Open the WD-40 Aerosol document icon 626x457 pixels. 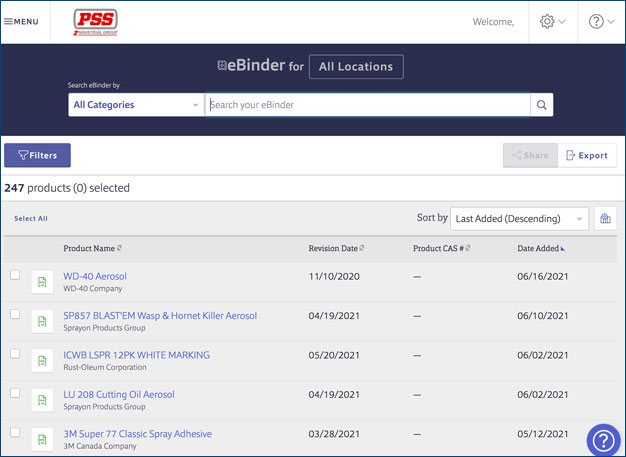coord(42,282)
